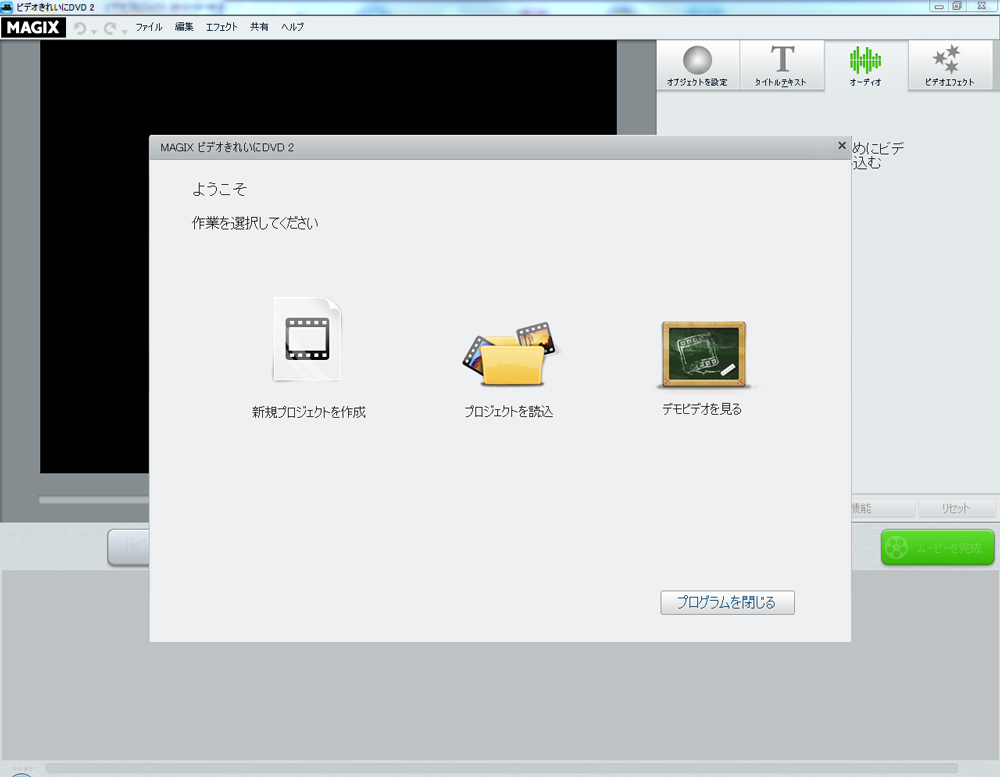The height and width of the screenshot is (777, 1000).
Task: Open the 共有 menu
Action: (259, 27)
